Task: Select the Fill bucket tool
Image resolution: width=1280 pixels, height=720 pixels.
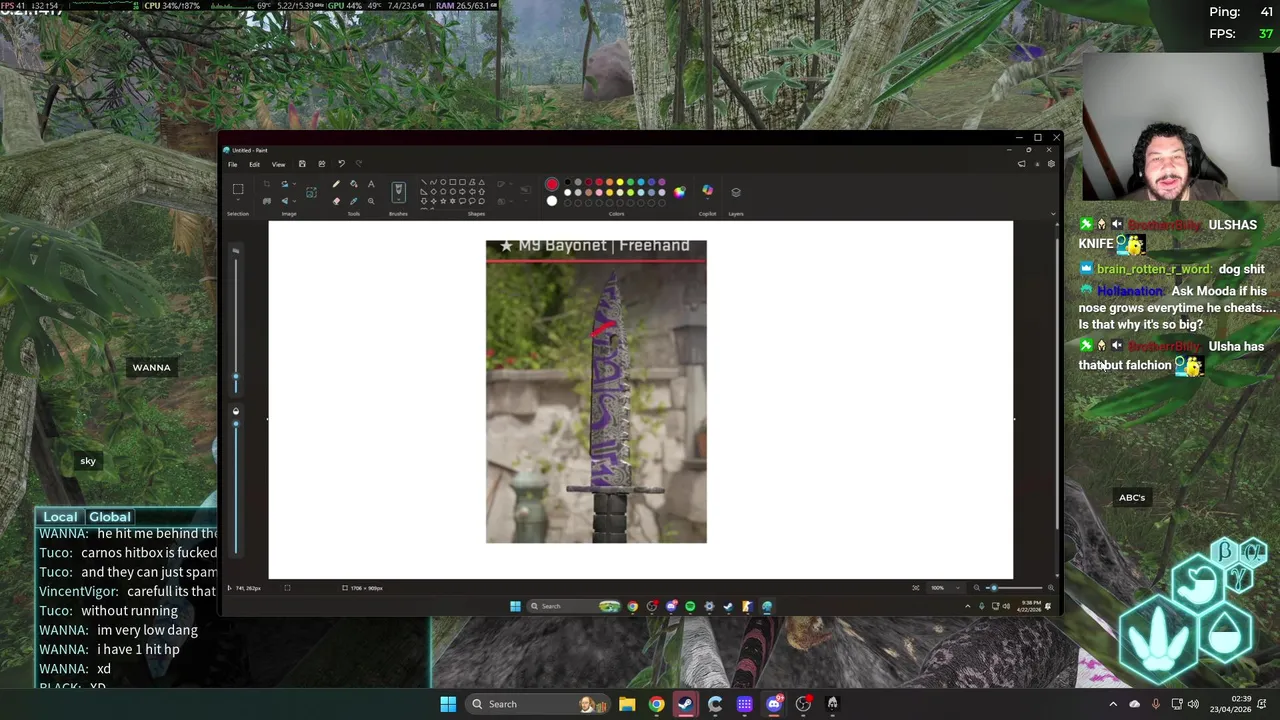Action: pyautogui.click(x=353, y=184)
